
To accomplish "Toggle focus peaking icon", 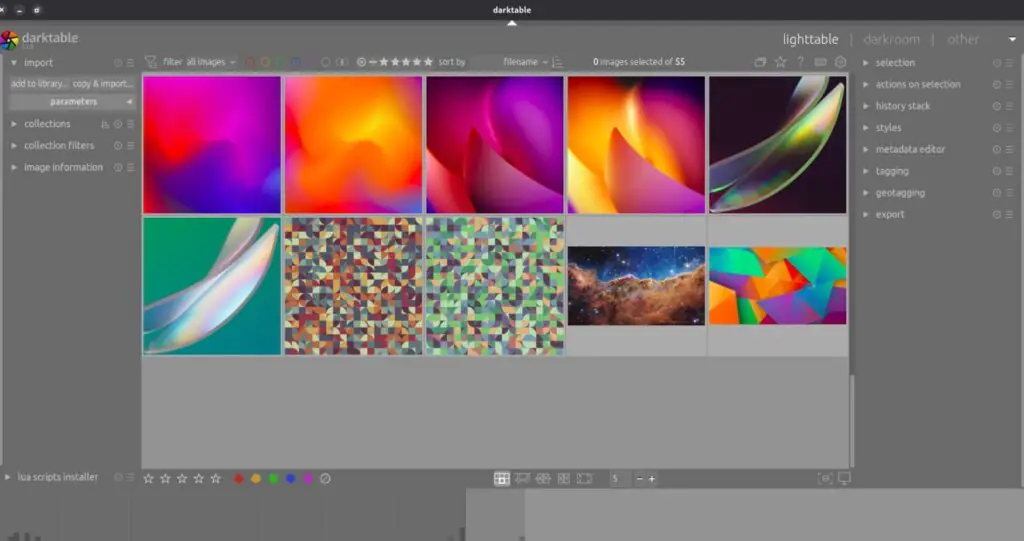I will (825, 479).
